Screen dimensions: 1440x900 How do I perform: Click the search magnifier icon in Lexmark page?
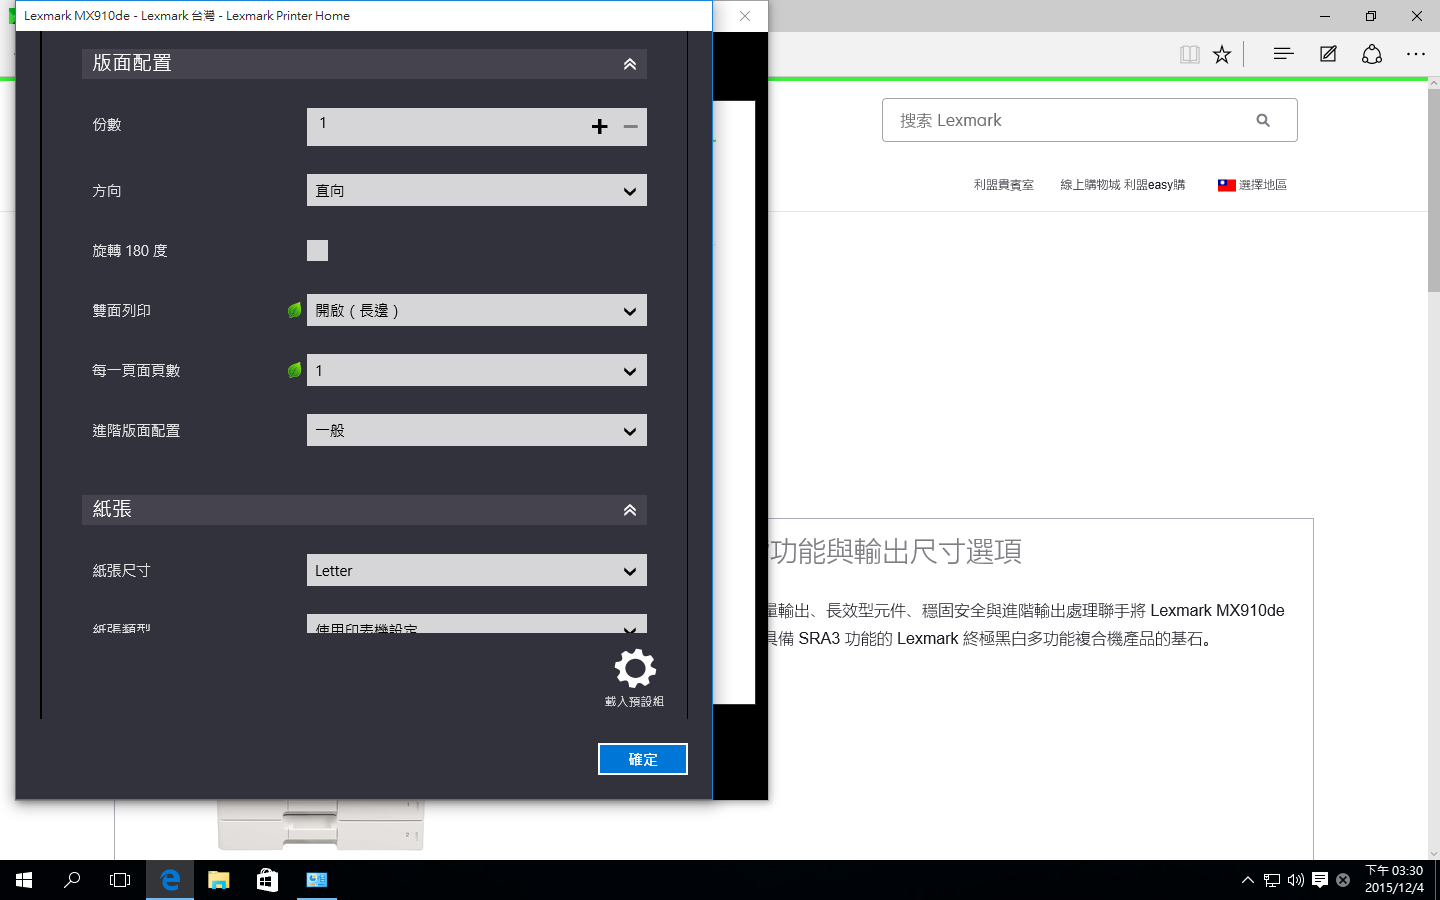click(1263, 120)
